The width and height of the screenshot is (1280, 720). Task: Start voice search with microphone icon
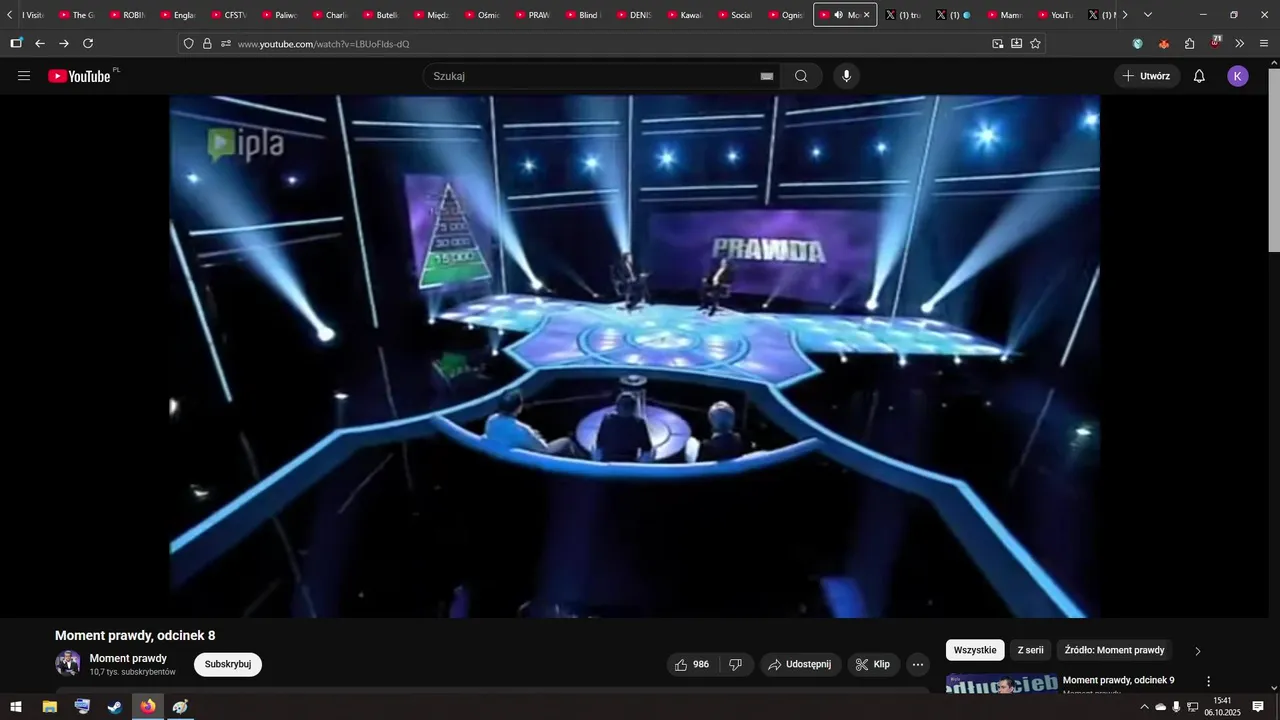click(847, 76)
